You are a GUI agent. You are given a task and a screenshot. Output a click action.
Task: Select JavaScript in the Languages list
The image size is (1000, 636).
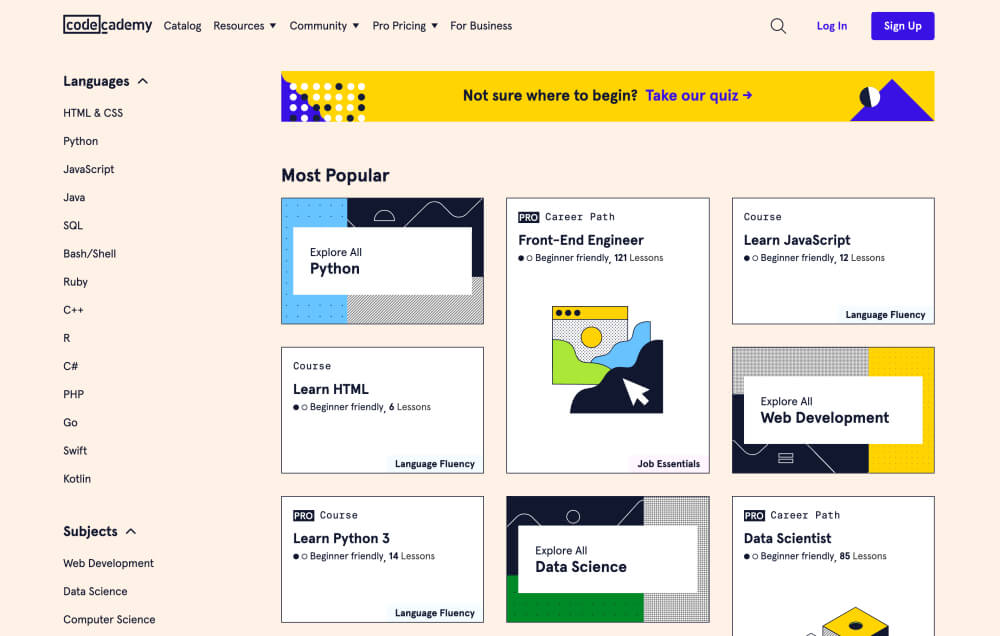click(89, 169)
